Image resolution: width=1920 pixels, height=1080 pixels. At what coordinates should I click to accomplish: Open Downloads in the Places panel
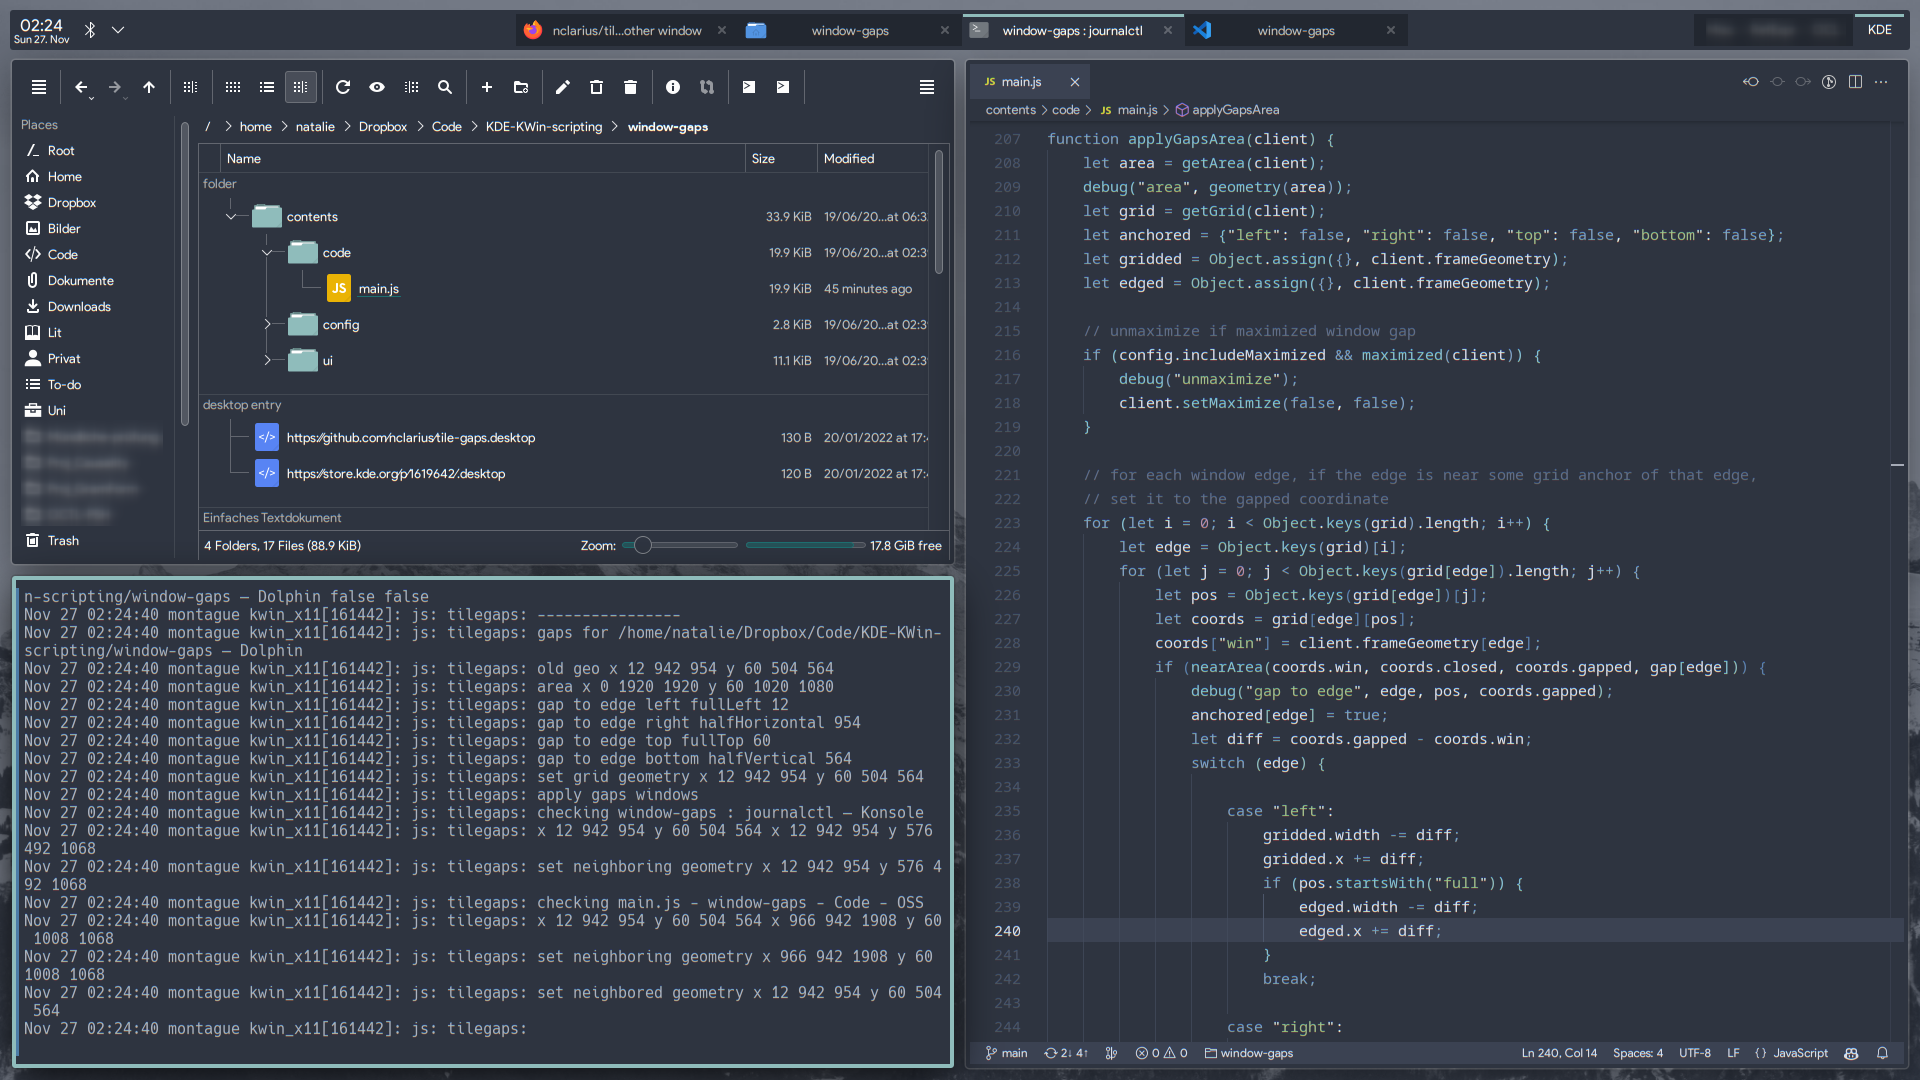(79, 307)
